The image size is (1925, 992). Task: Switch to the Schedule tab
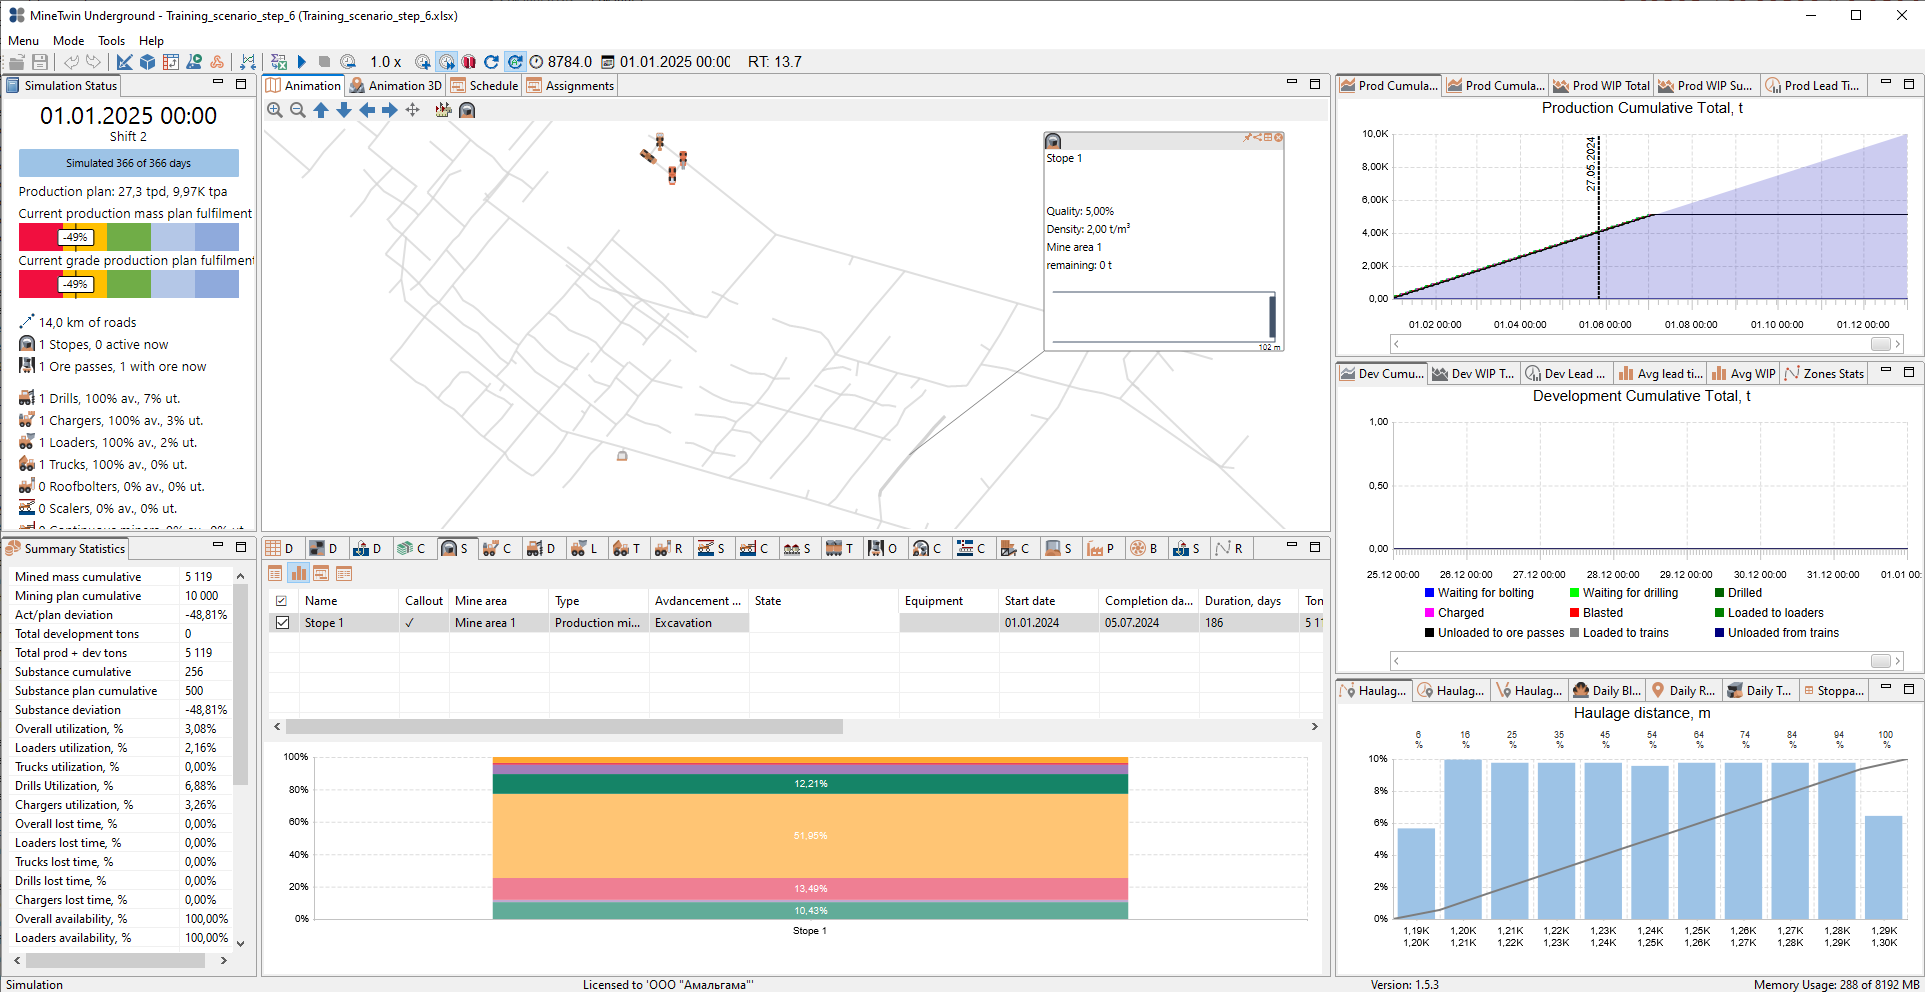[484, 86]
